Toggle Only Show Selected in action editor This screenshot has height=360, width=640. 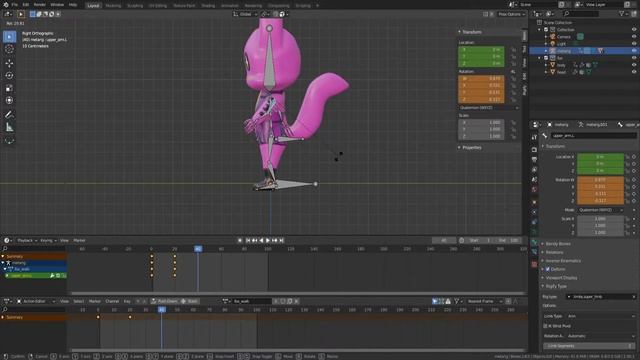point(435,301)
